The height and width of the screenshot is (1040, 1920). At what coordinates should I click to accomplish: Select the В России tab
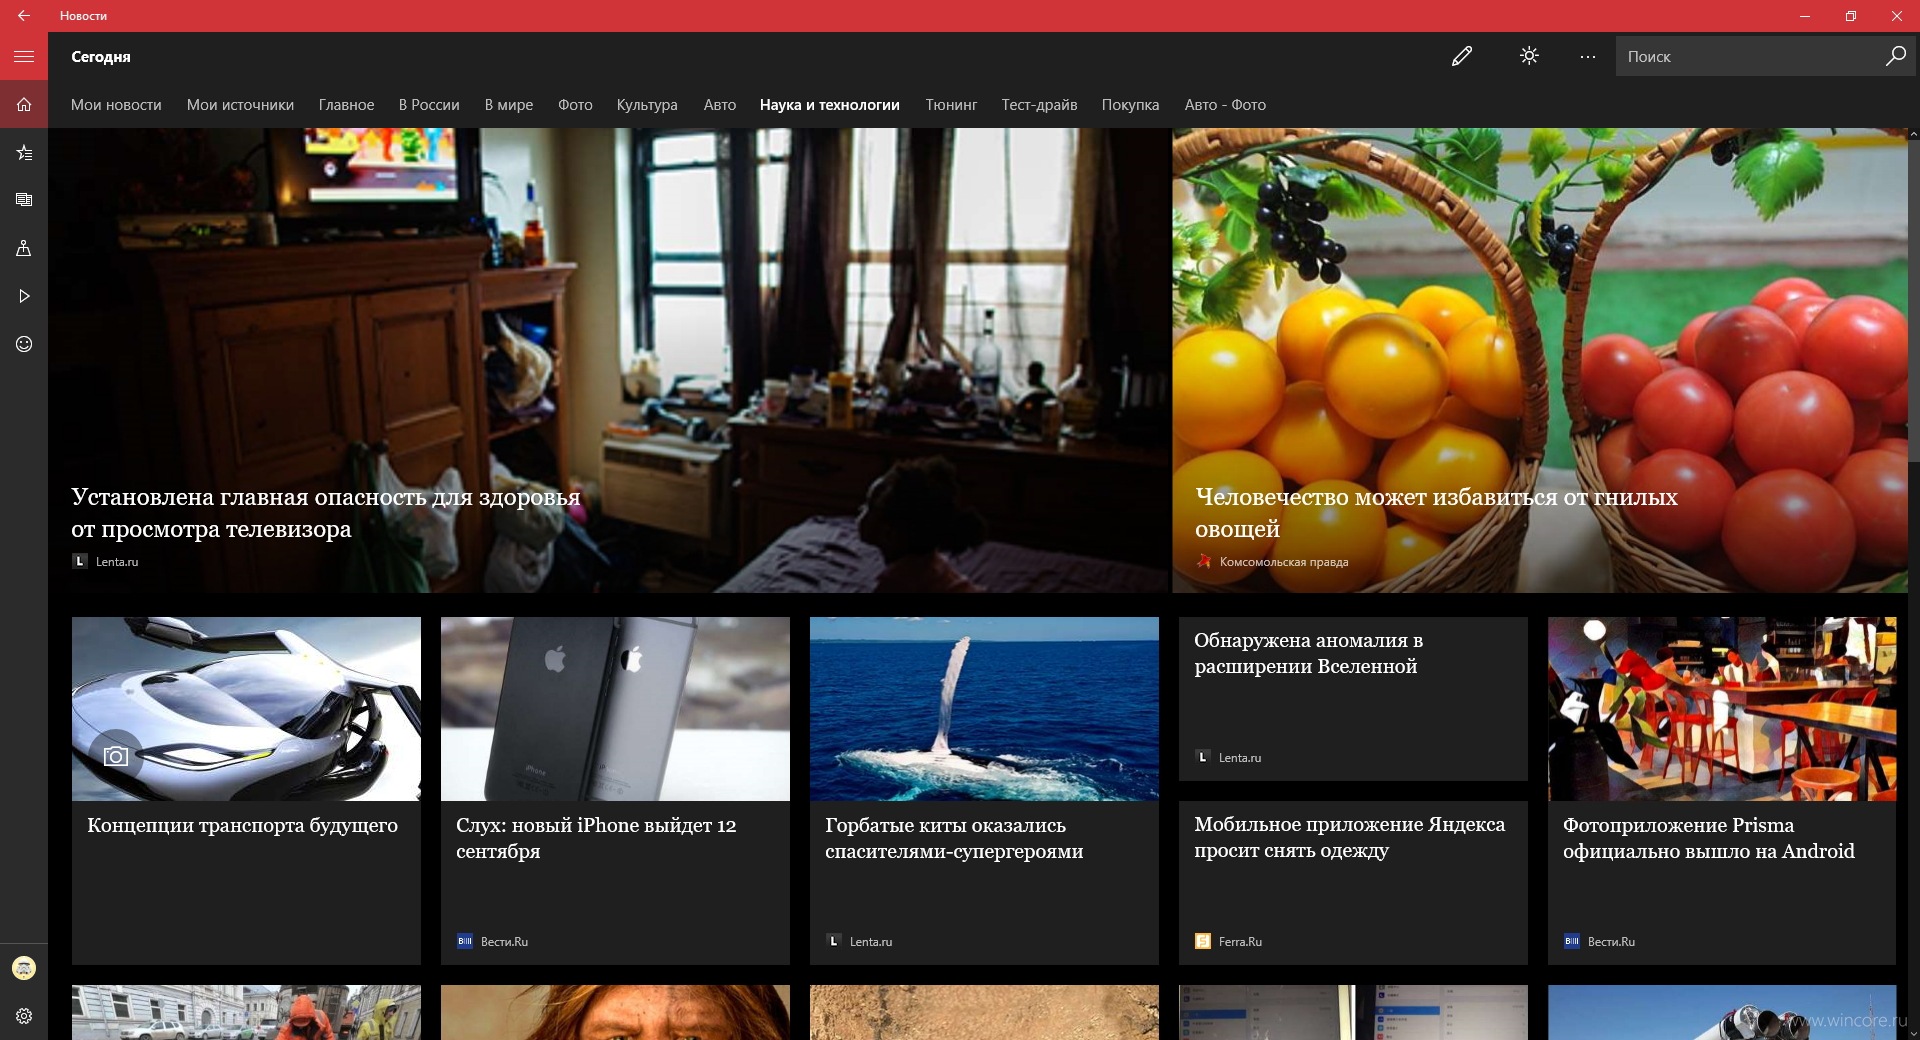coord(429,105)
